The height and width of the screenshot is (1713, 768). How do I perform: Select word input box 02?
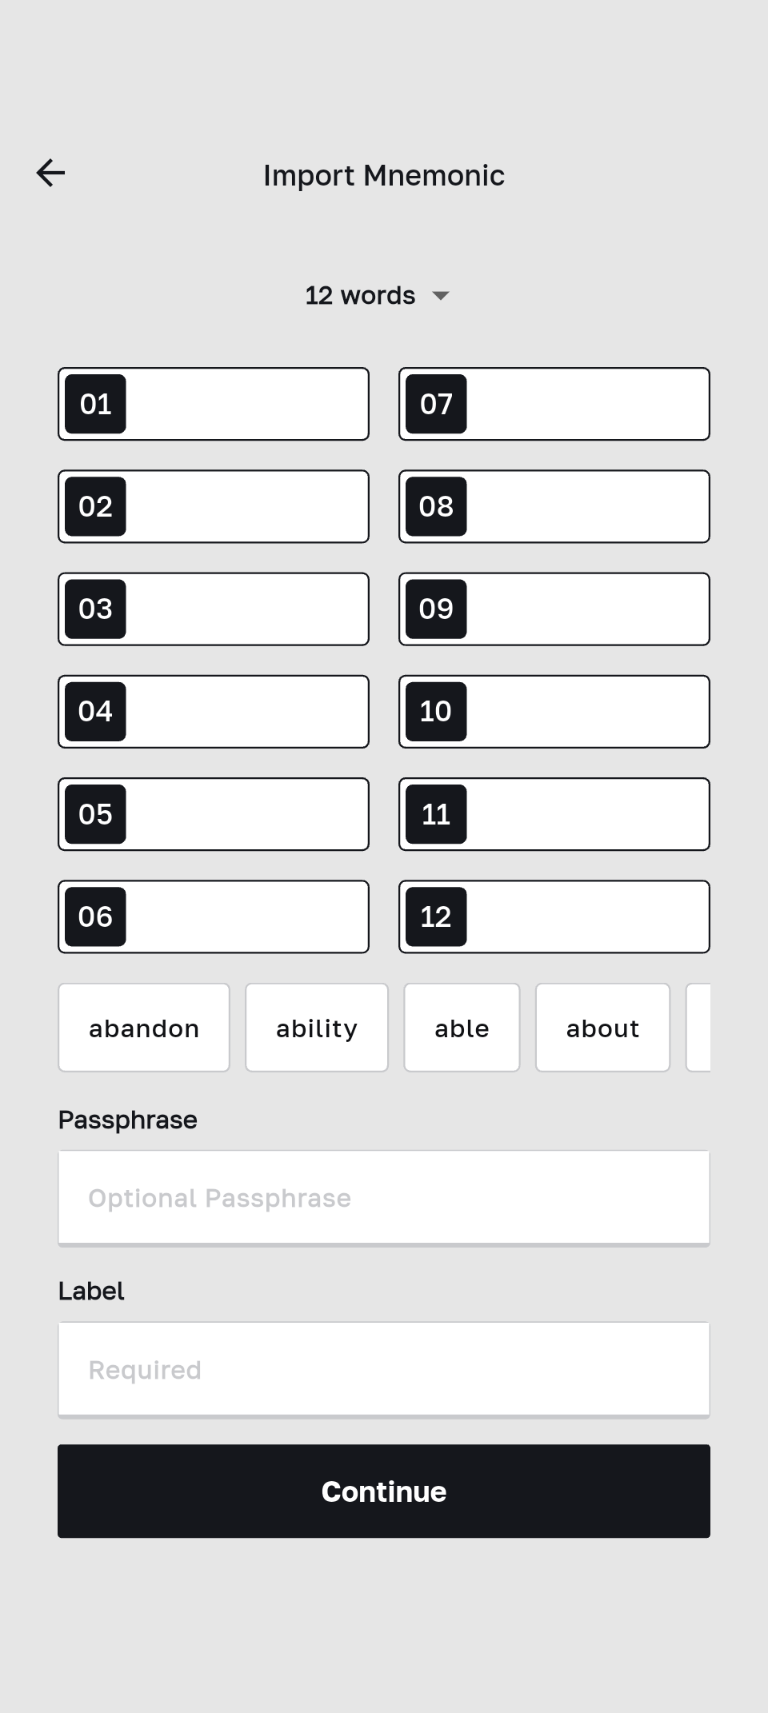(x=245, y=507)
